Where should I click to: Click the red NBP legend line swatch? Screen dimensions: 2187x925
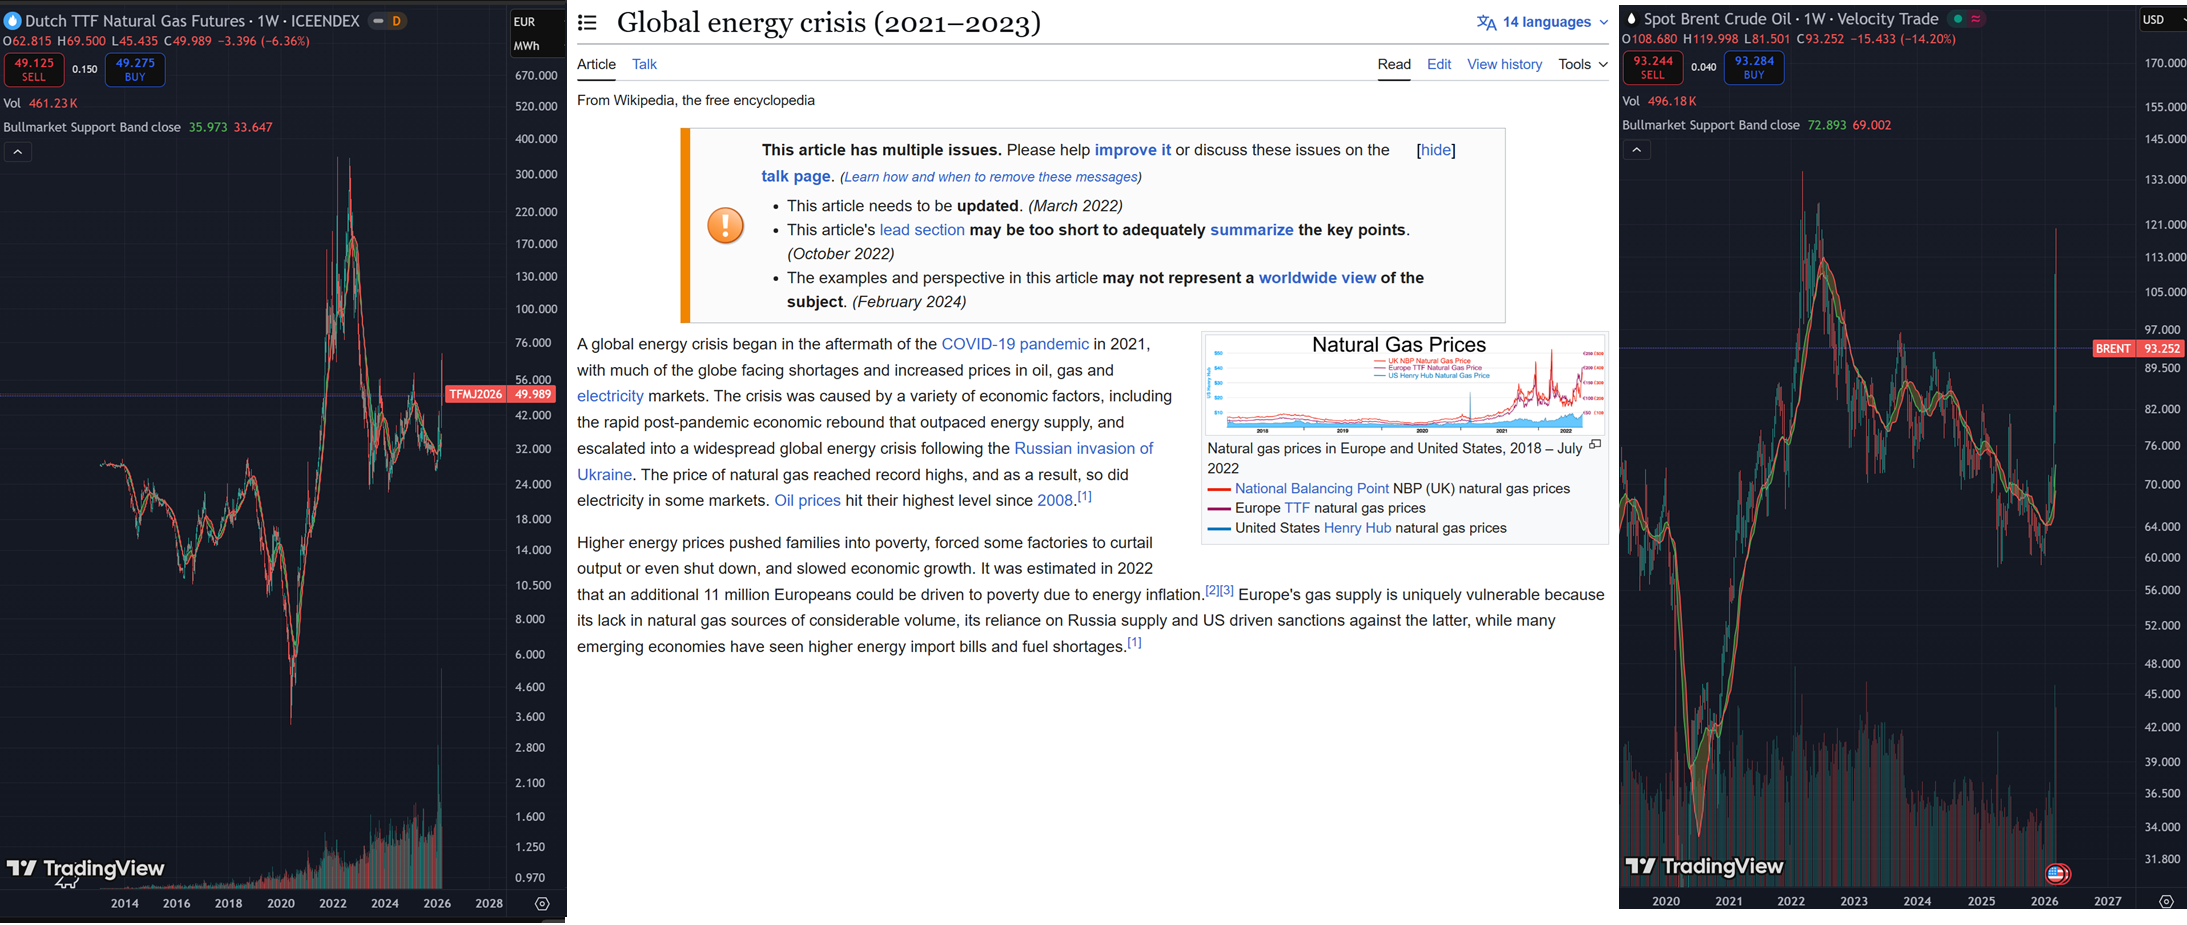[x=1219, y=489]
